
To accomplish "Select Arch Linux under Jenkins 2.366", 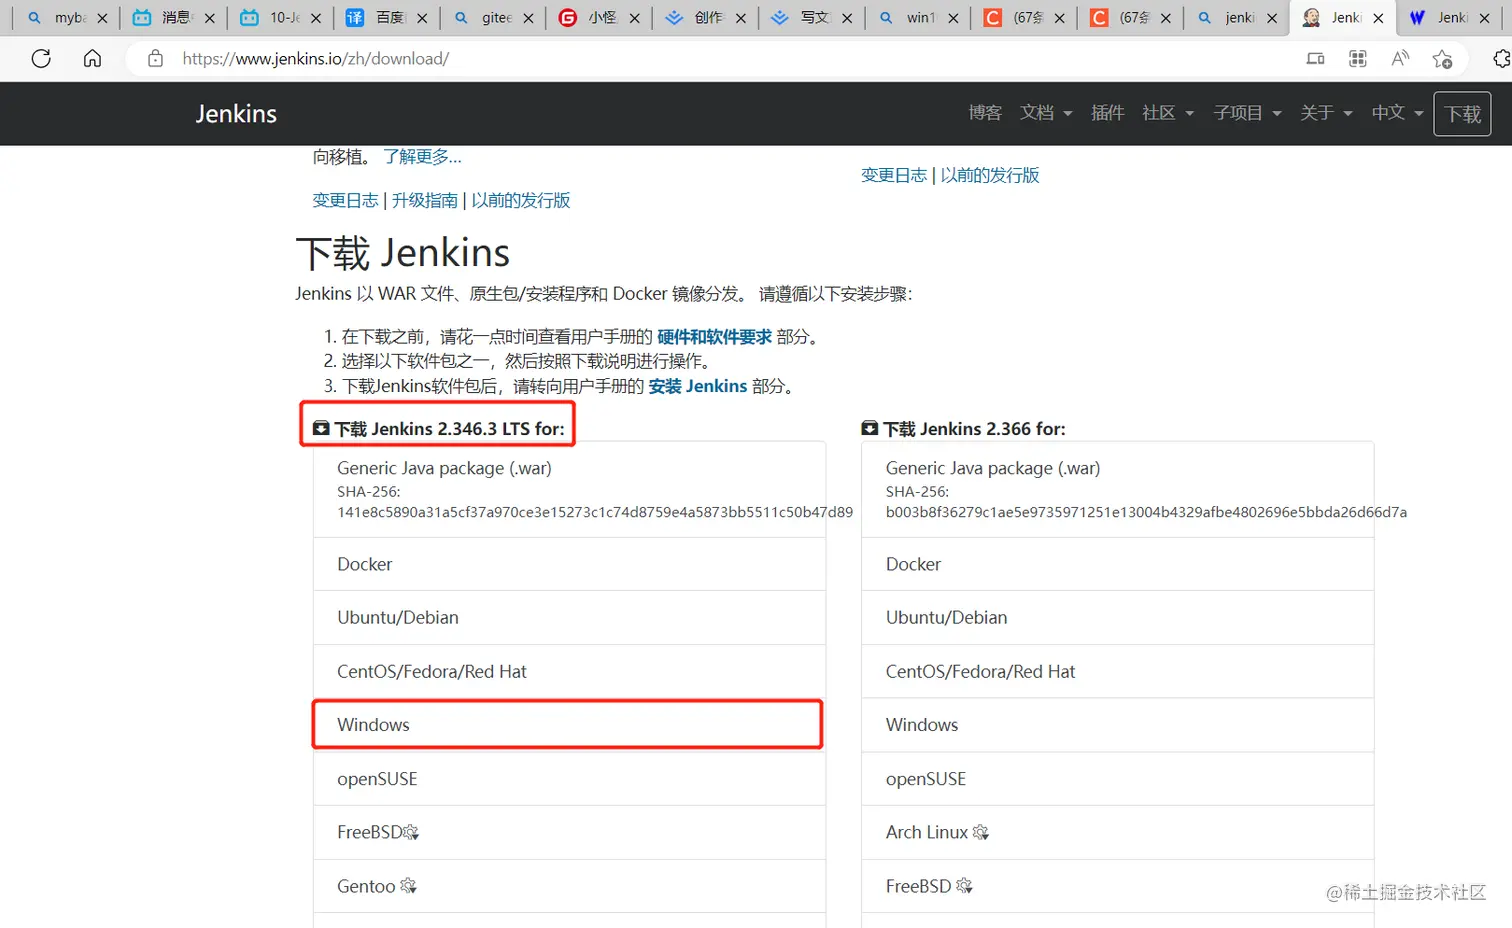I will [1117, 832].
